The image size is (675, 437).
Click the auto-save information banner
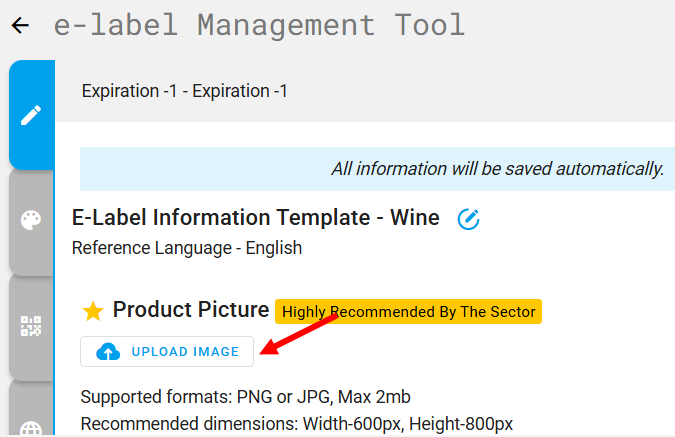point(377,169)
